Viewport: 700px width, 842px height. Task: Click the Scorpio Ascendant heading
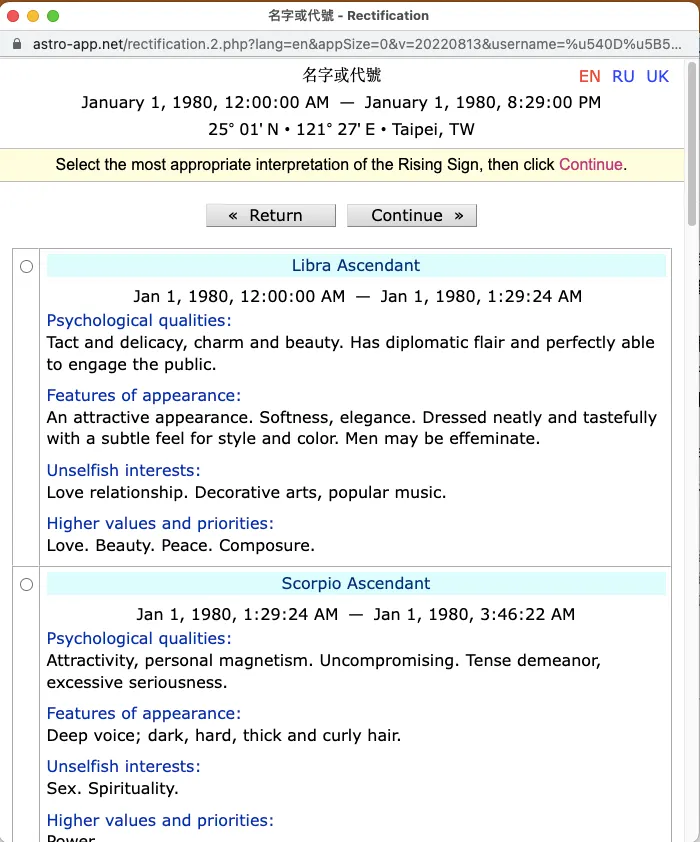356,583
